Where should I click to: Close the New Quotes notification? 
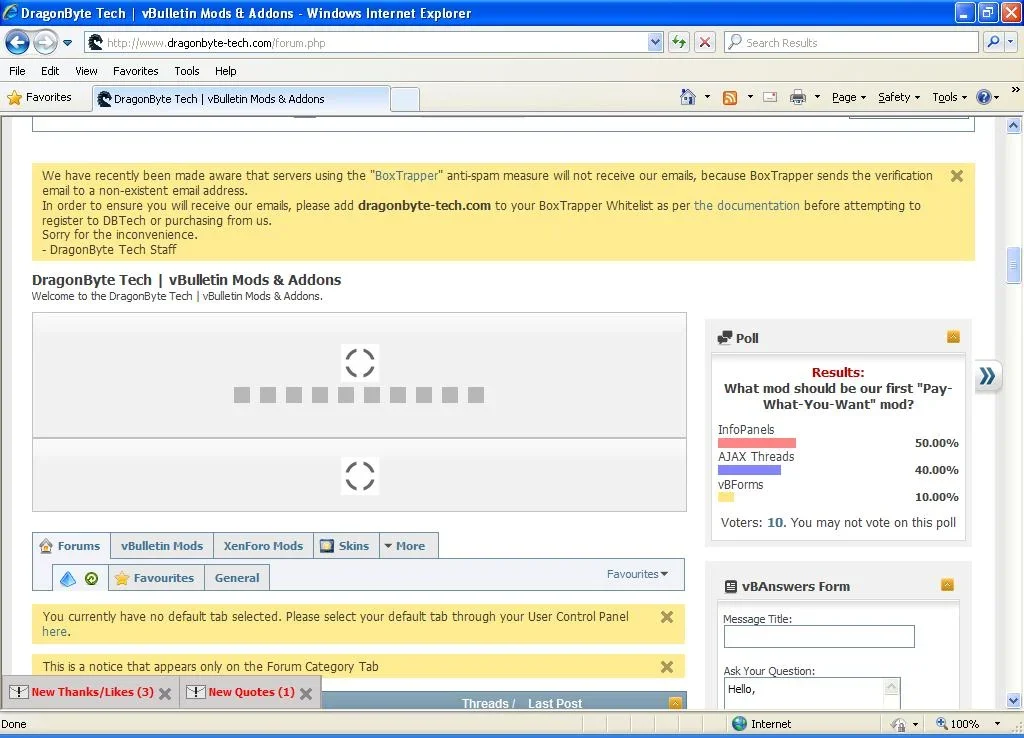click(306, 694)
